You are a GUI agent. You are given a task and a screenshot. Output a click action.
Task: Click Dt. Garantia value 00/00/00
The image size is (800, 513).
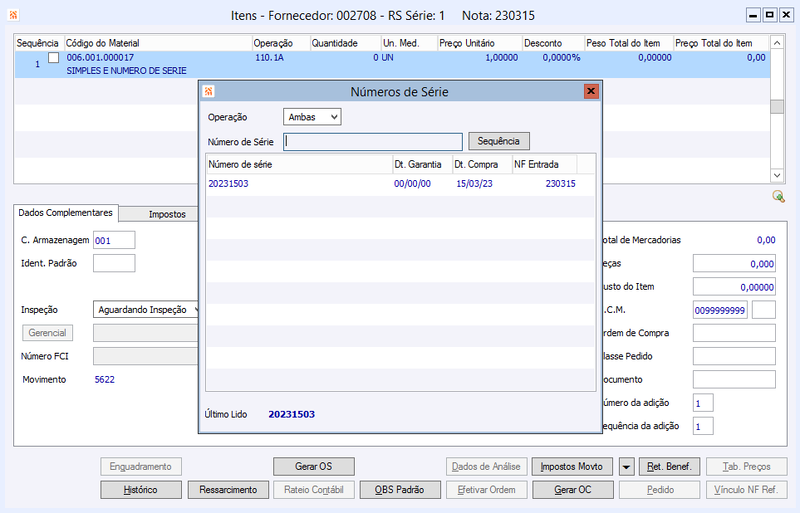pos(412,184)
